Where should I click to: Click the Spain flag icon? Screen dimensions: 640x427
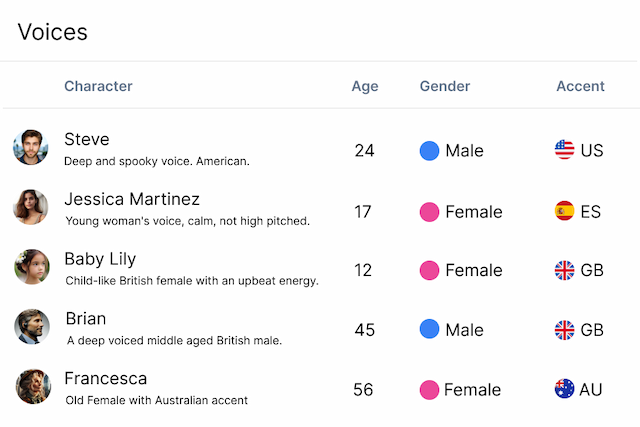[565, 211]
